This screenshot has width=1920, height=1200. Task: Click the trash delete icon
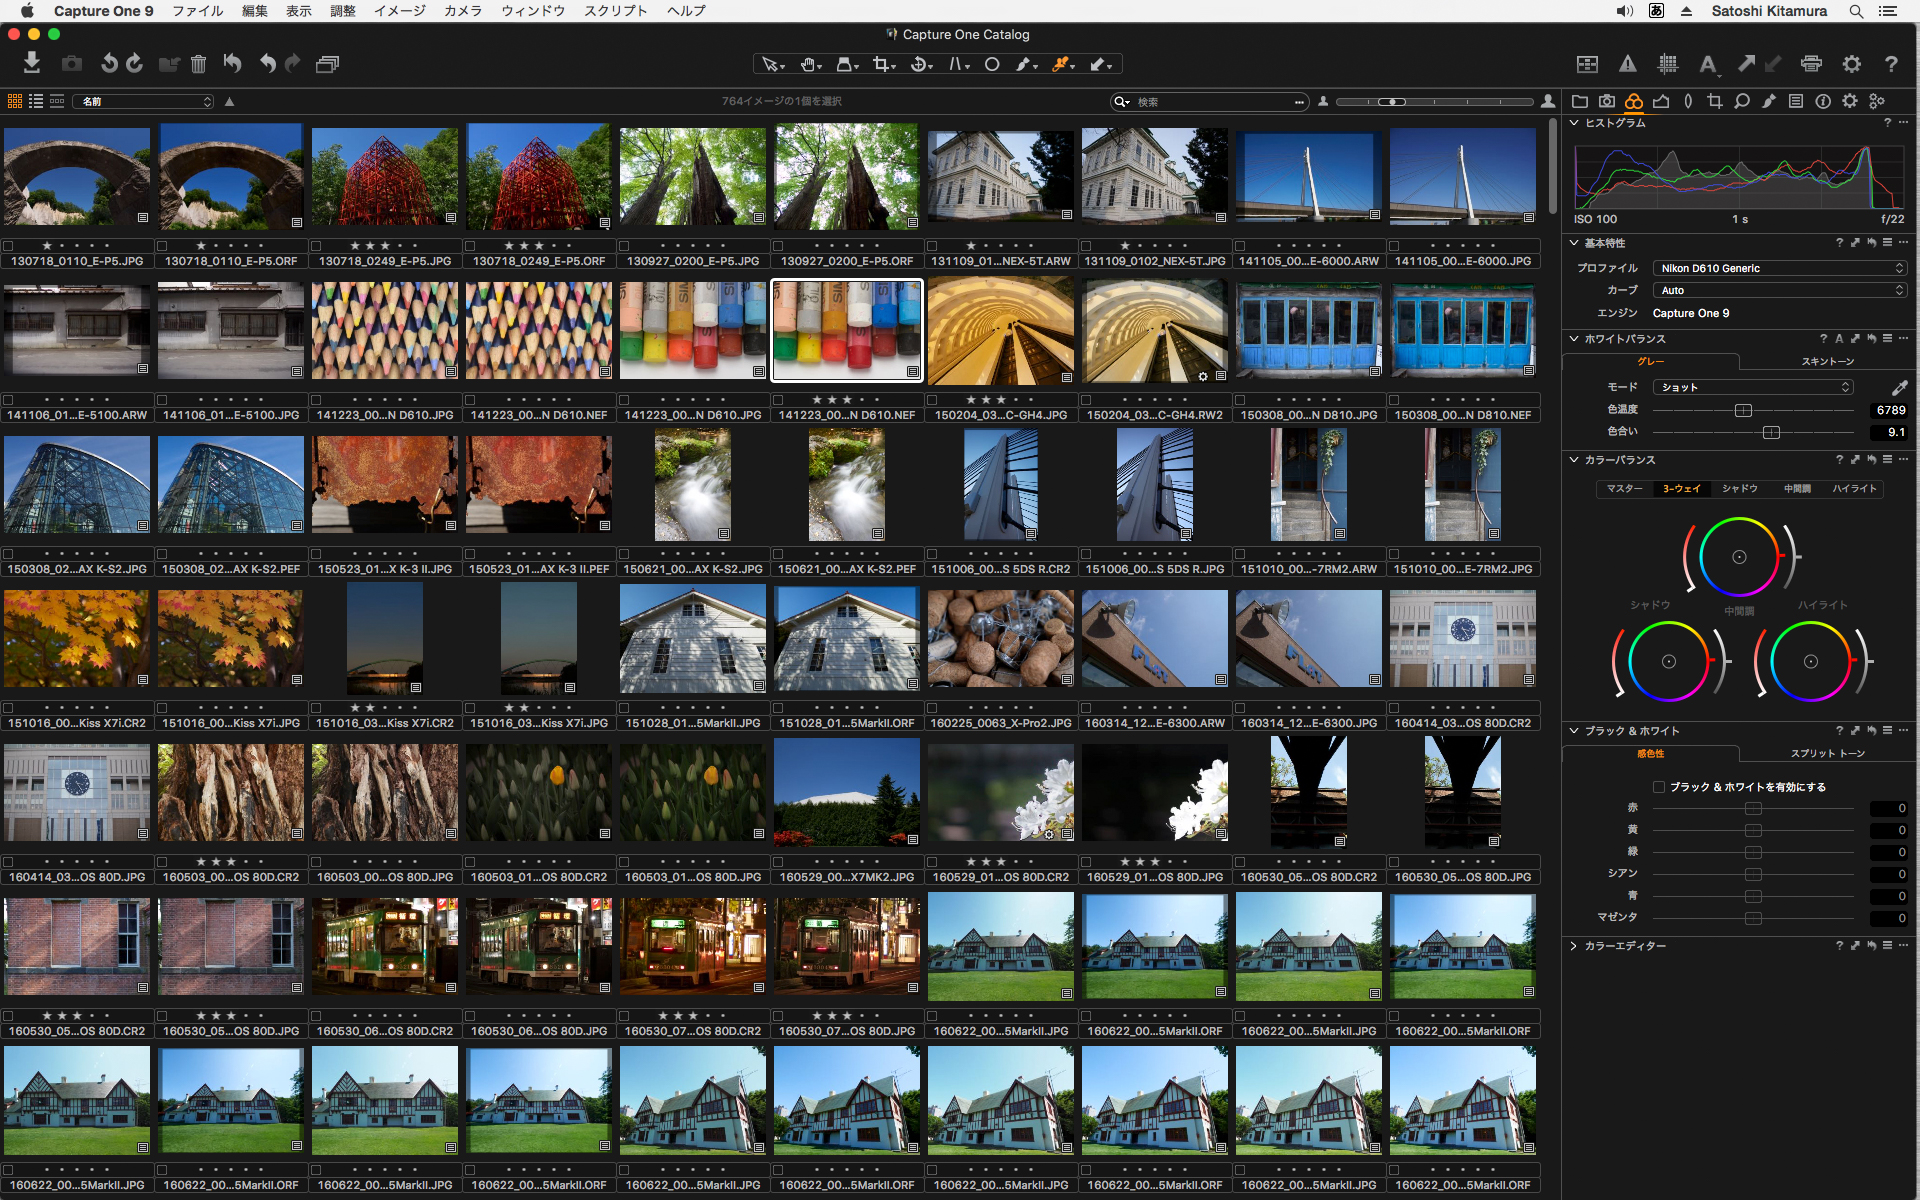[x=198, y=64]
